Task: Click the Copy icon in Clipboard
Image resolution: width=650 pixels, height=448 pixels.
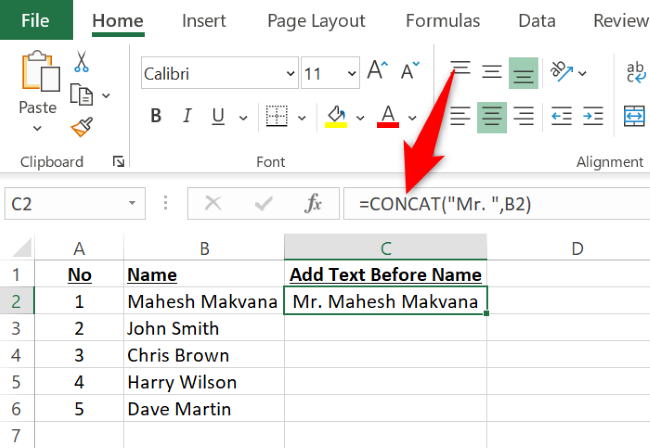Action: 82,94
